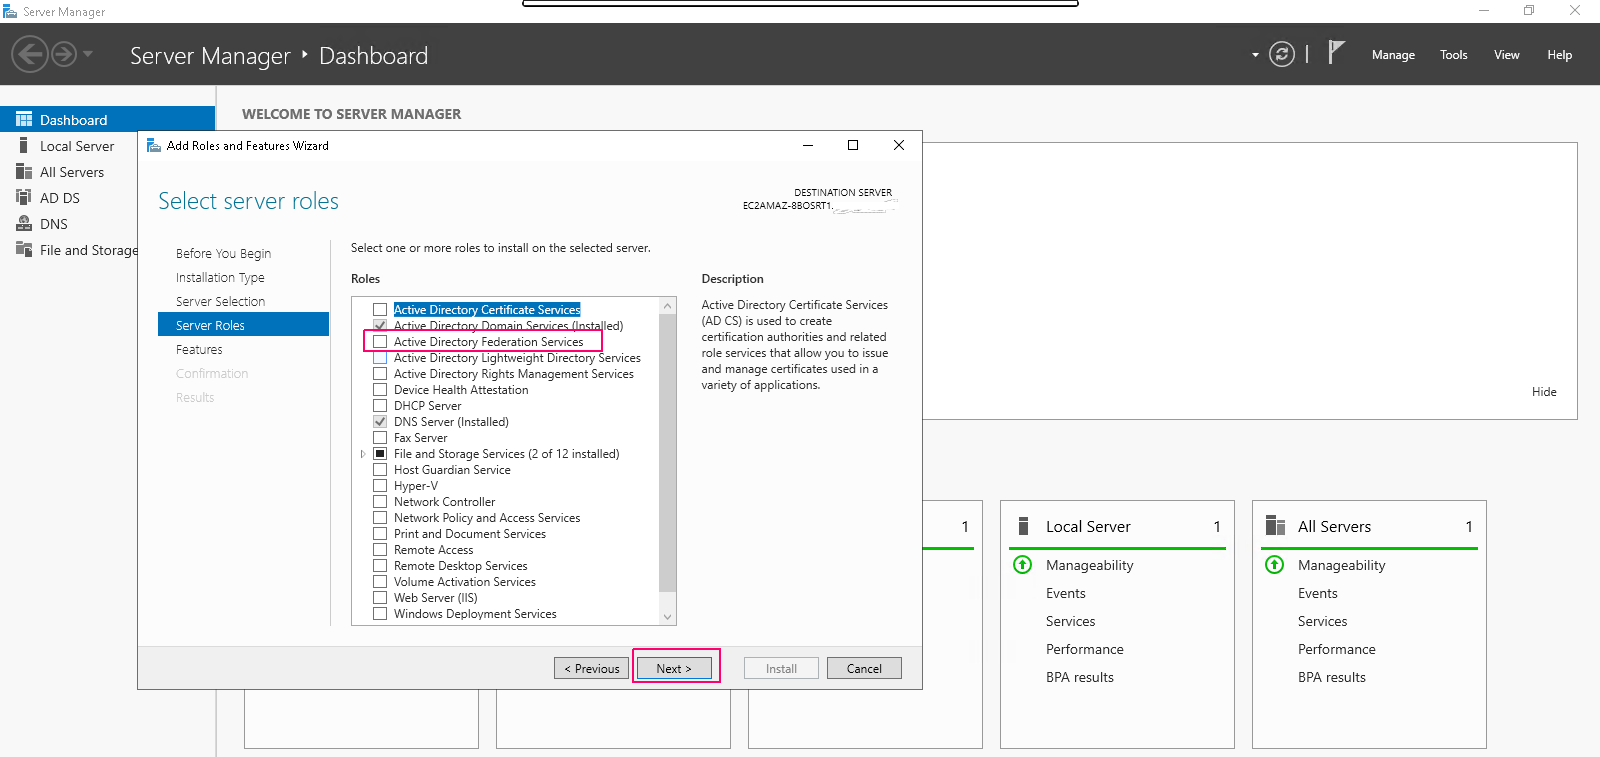The image size is (1600, 757).
Task: Select the All Servers sidebar icon
Action: [x=24, y=171]
